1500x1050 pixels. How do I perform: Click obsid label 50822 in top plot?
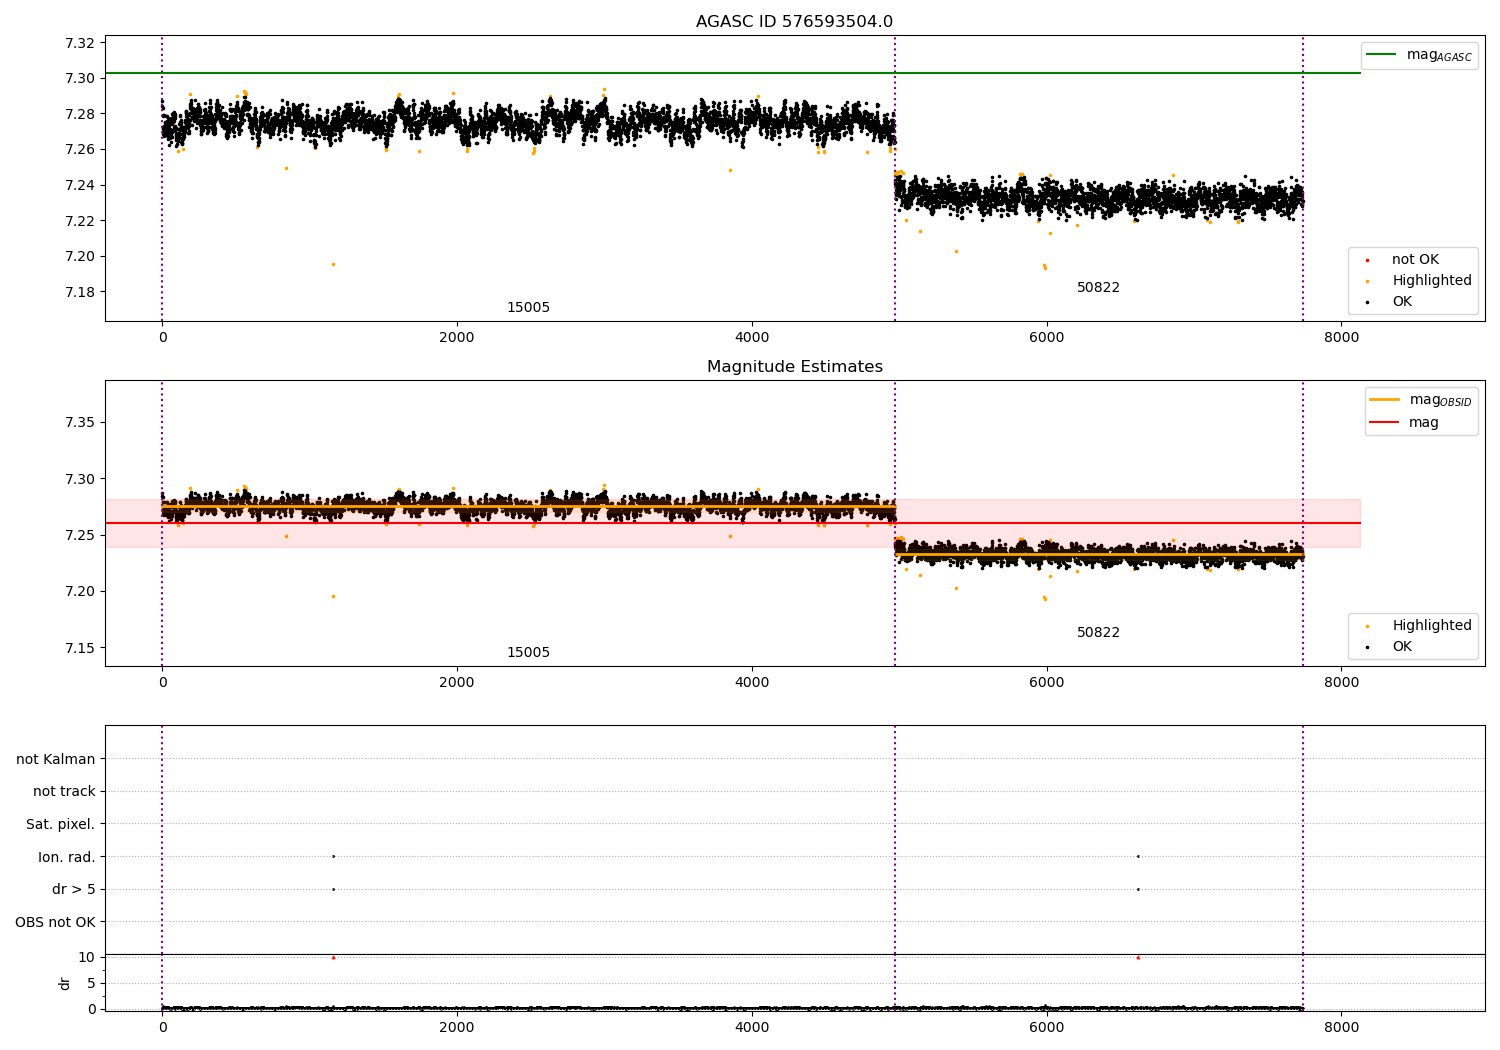pos(1098,288)
